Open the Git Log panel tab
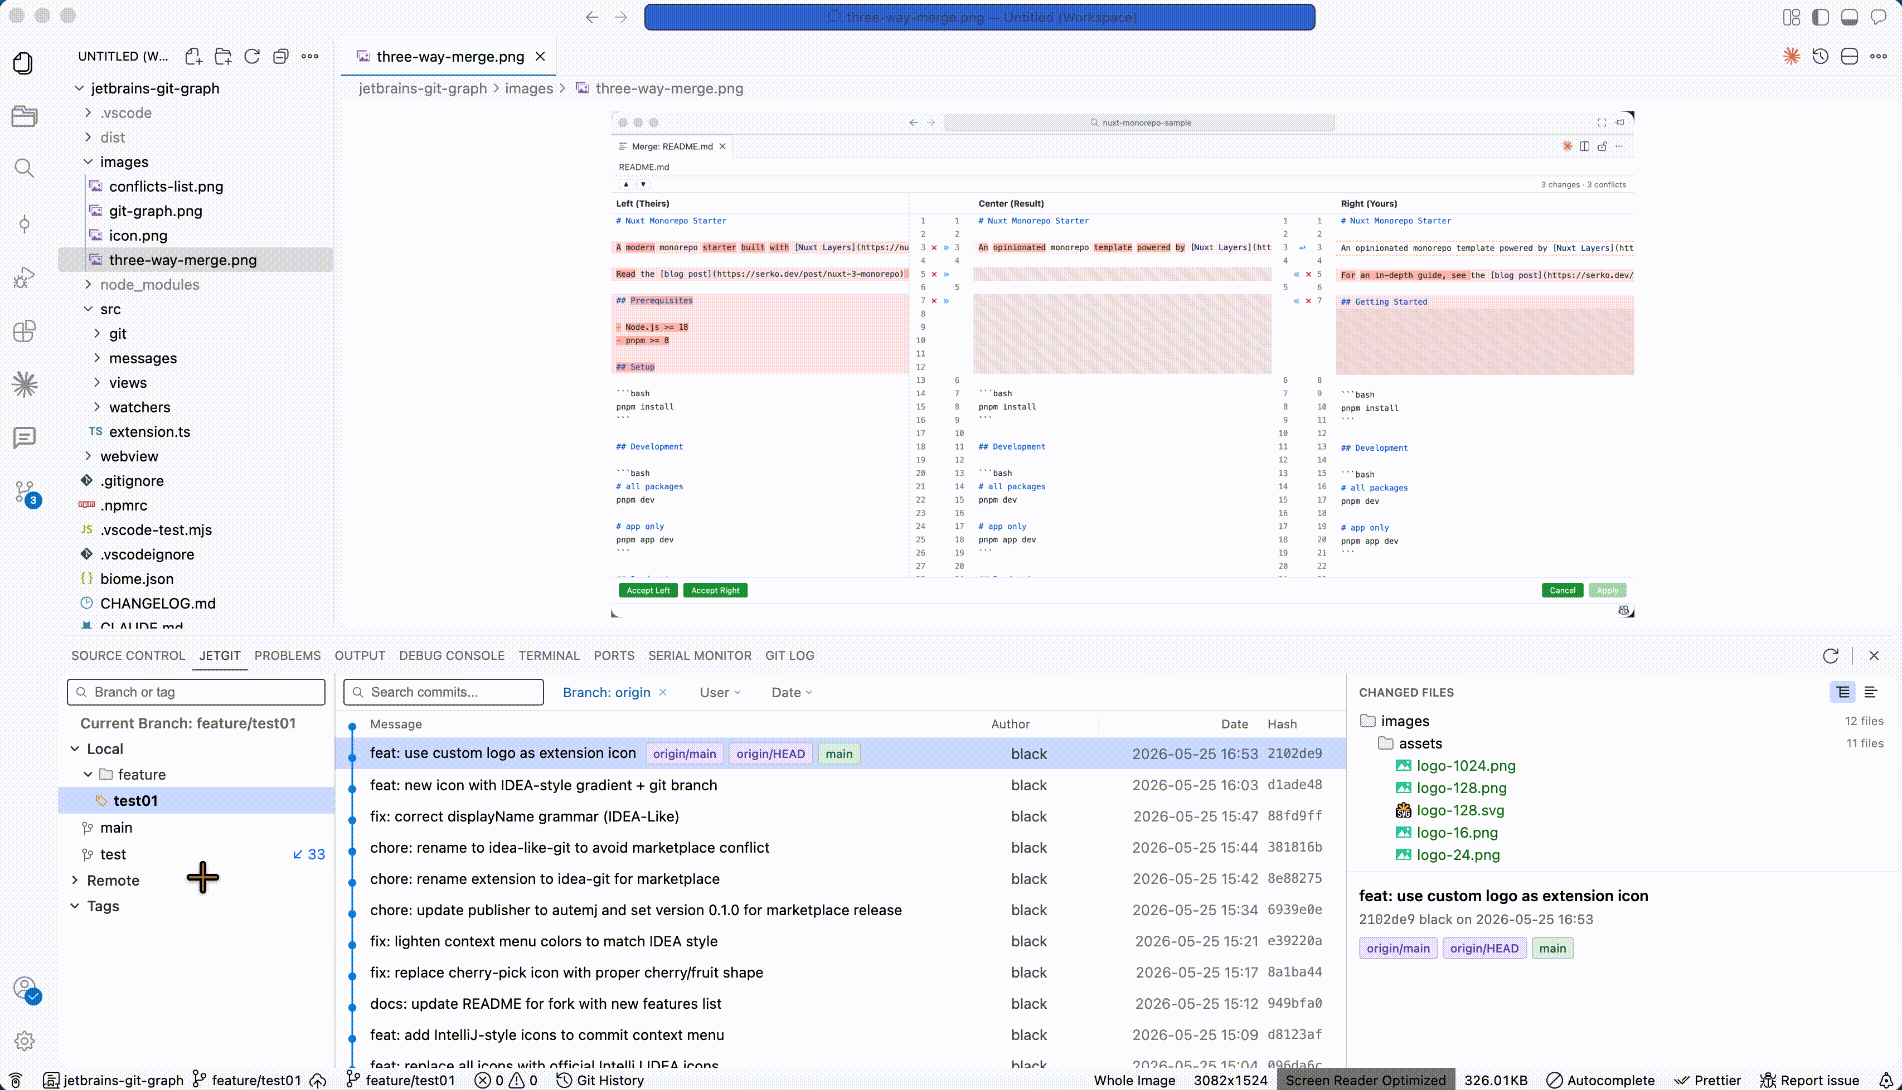The height and width of the screenshot is (1090, 1902). tap(790, 656)
